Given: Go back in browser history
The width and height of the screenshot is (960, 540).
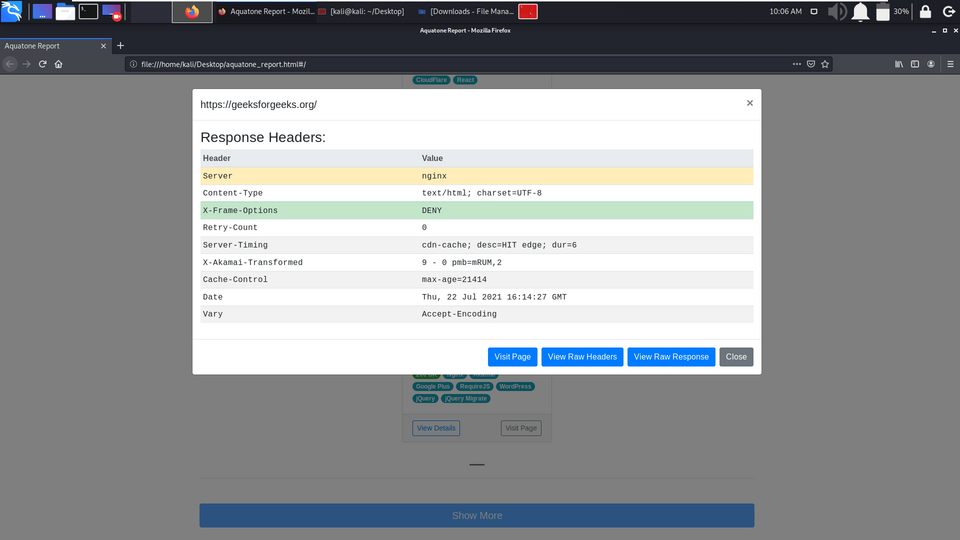Looking at the screenshot, I should [x=10, y=64].
